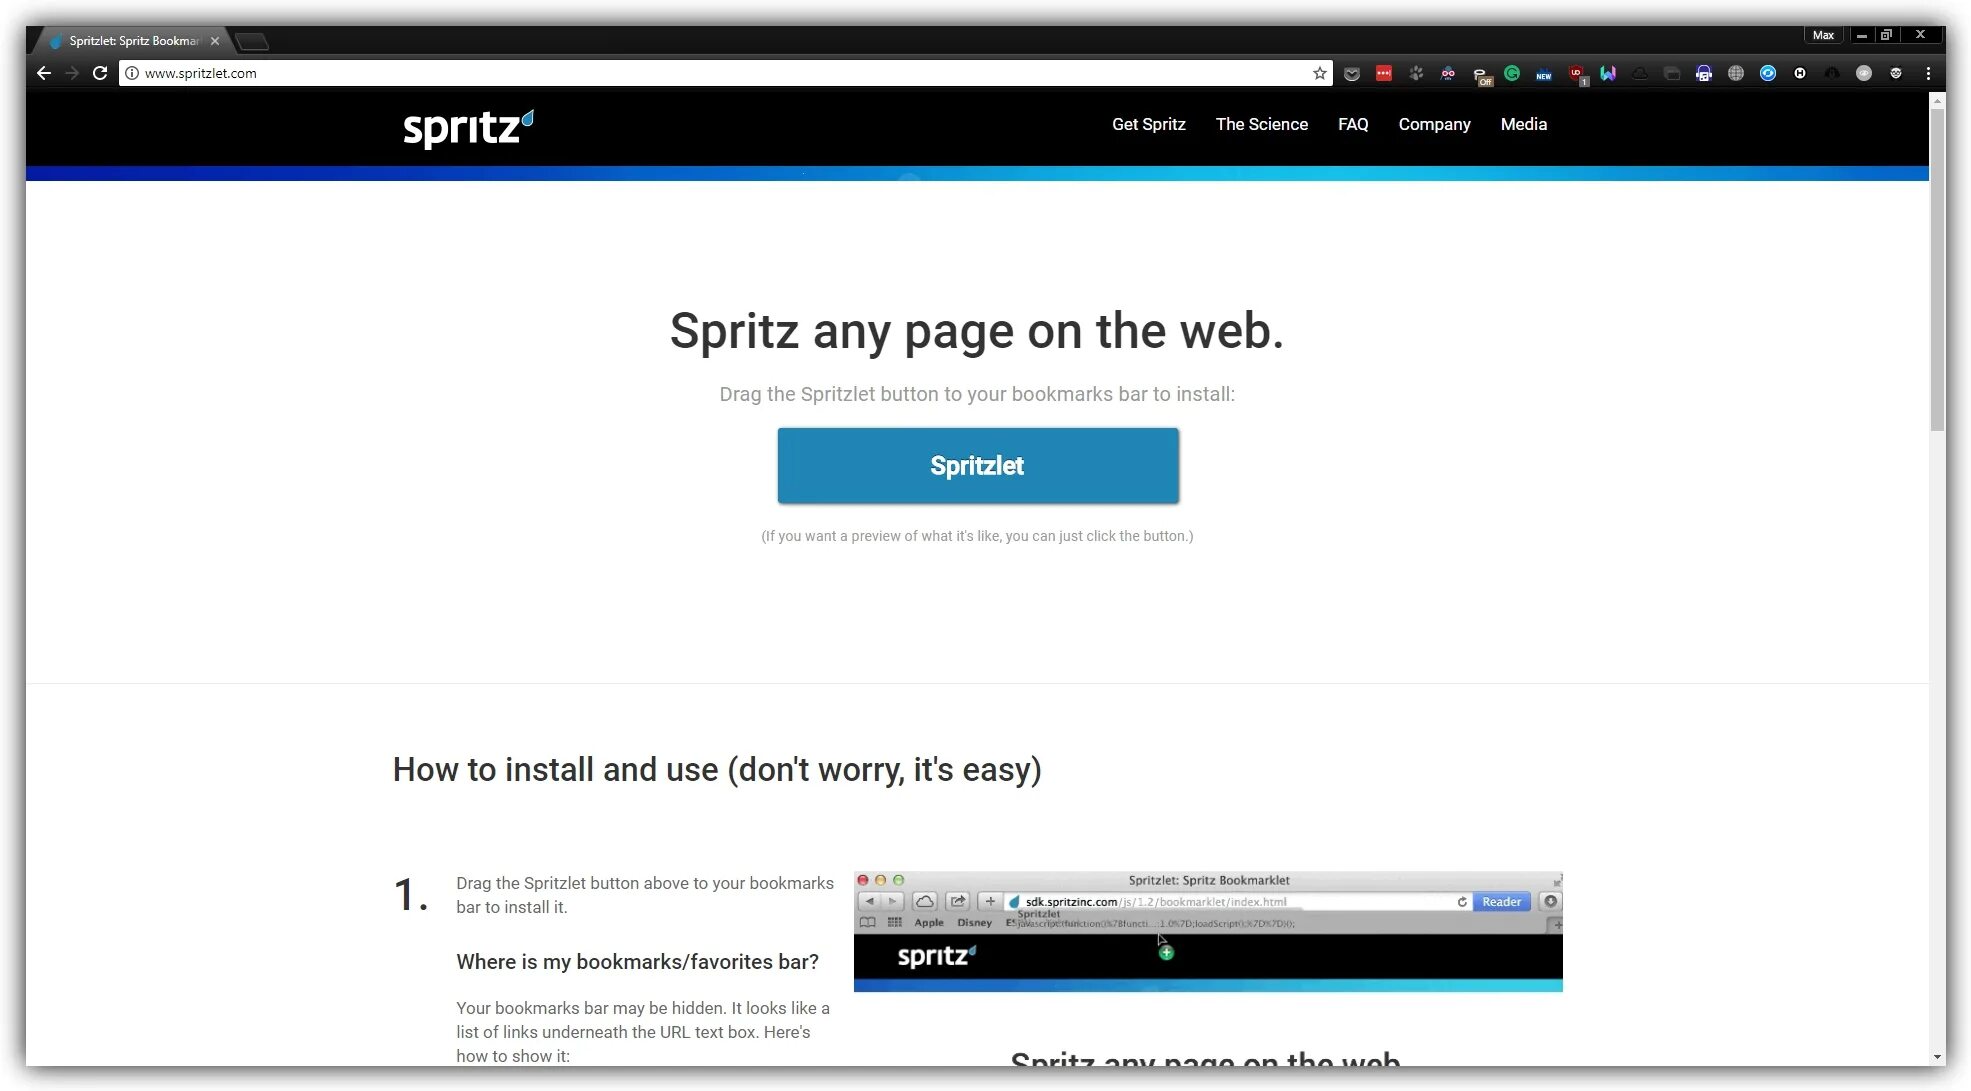The image size is (1971, 1091).
Task: Open the Get Spritz menu item
Action: (x=1148, y=124)
